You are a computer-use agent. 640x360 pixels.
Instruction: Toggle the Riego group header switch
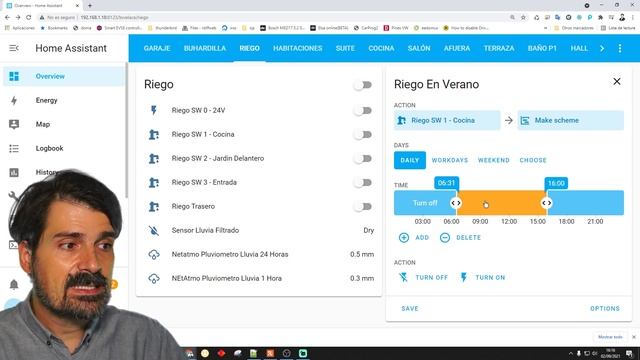click(363, 85)
